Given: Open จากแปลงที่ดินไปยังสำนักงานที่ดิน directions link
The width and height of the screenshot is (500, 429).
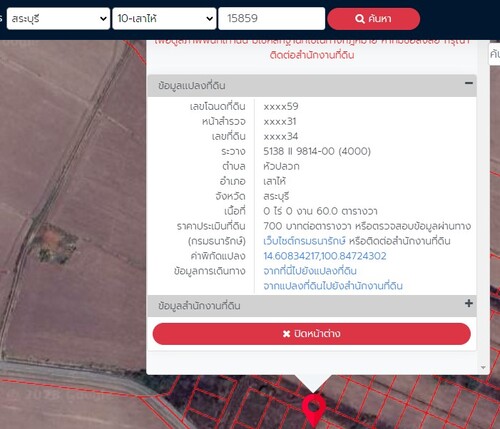Looking at the screenshot, I should click(x=333, y=286).
